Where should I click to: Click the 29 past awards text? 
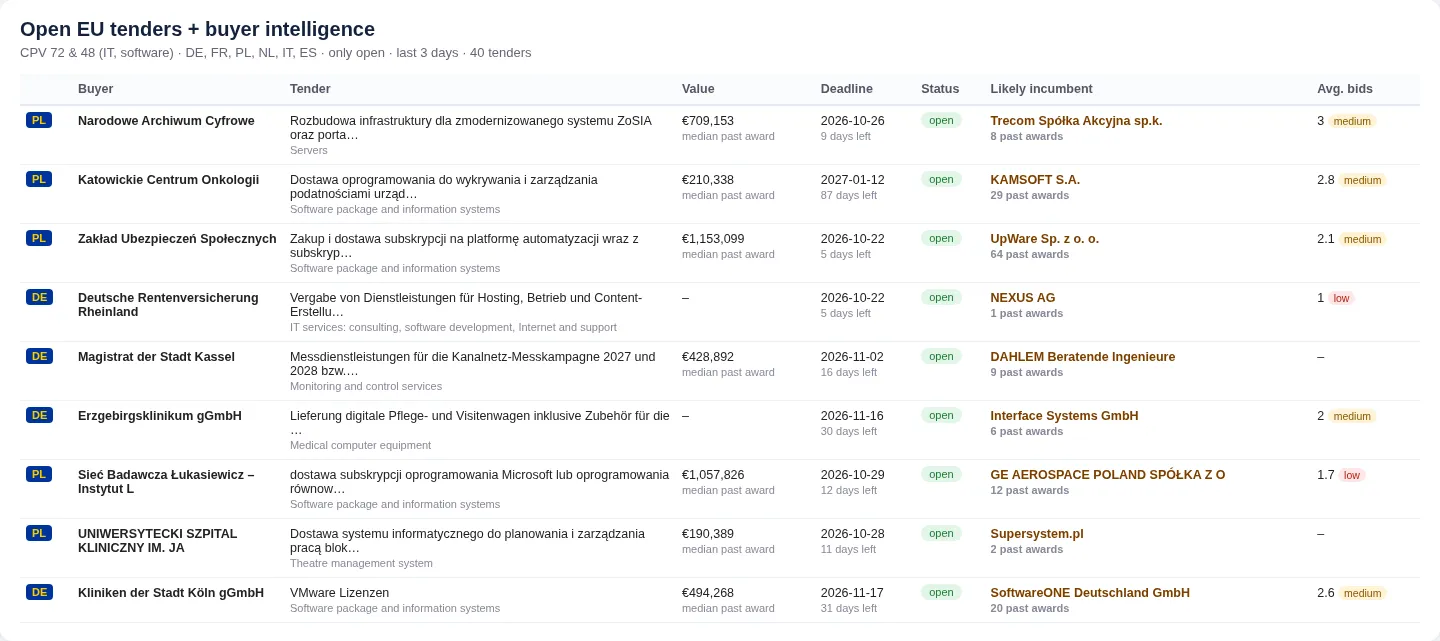click(x=1030, y=195)
